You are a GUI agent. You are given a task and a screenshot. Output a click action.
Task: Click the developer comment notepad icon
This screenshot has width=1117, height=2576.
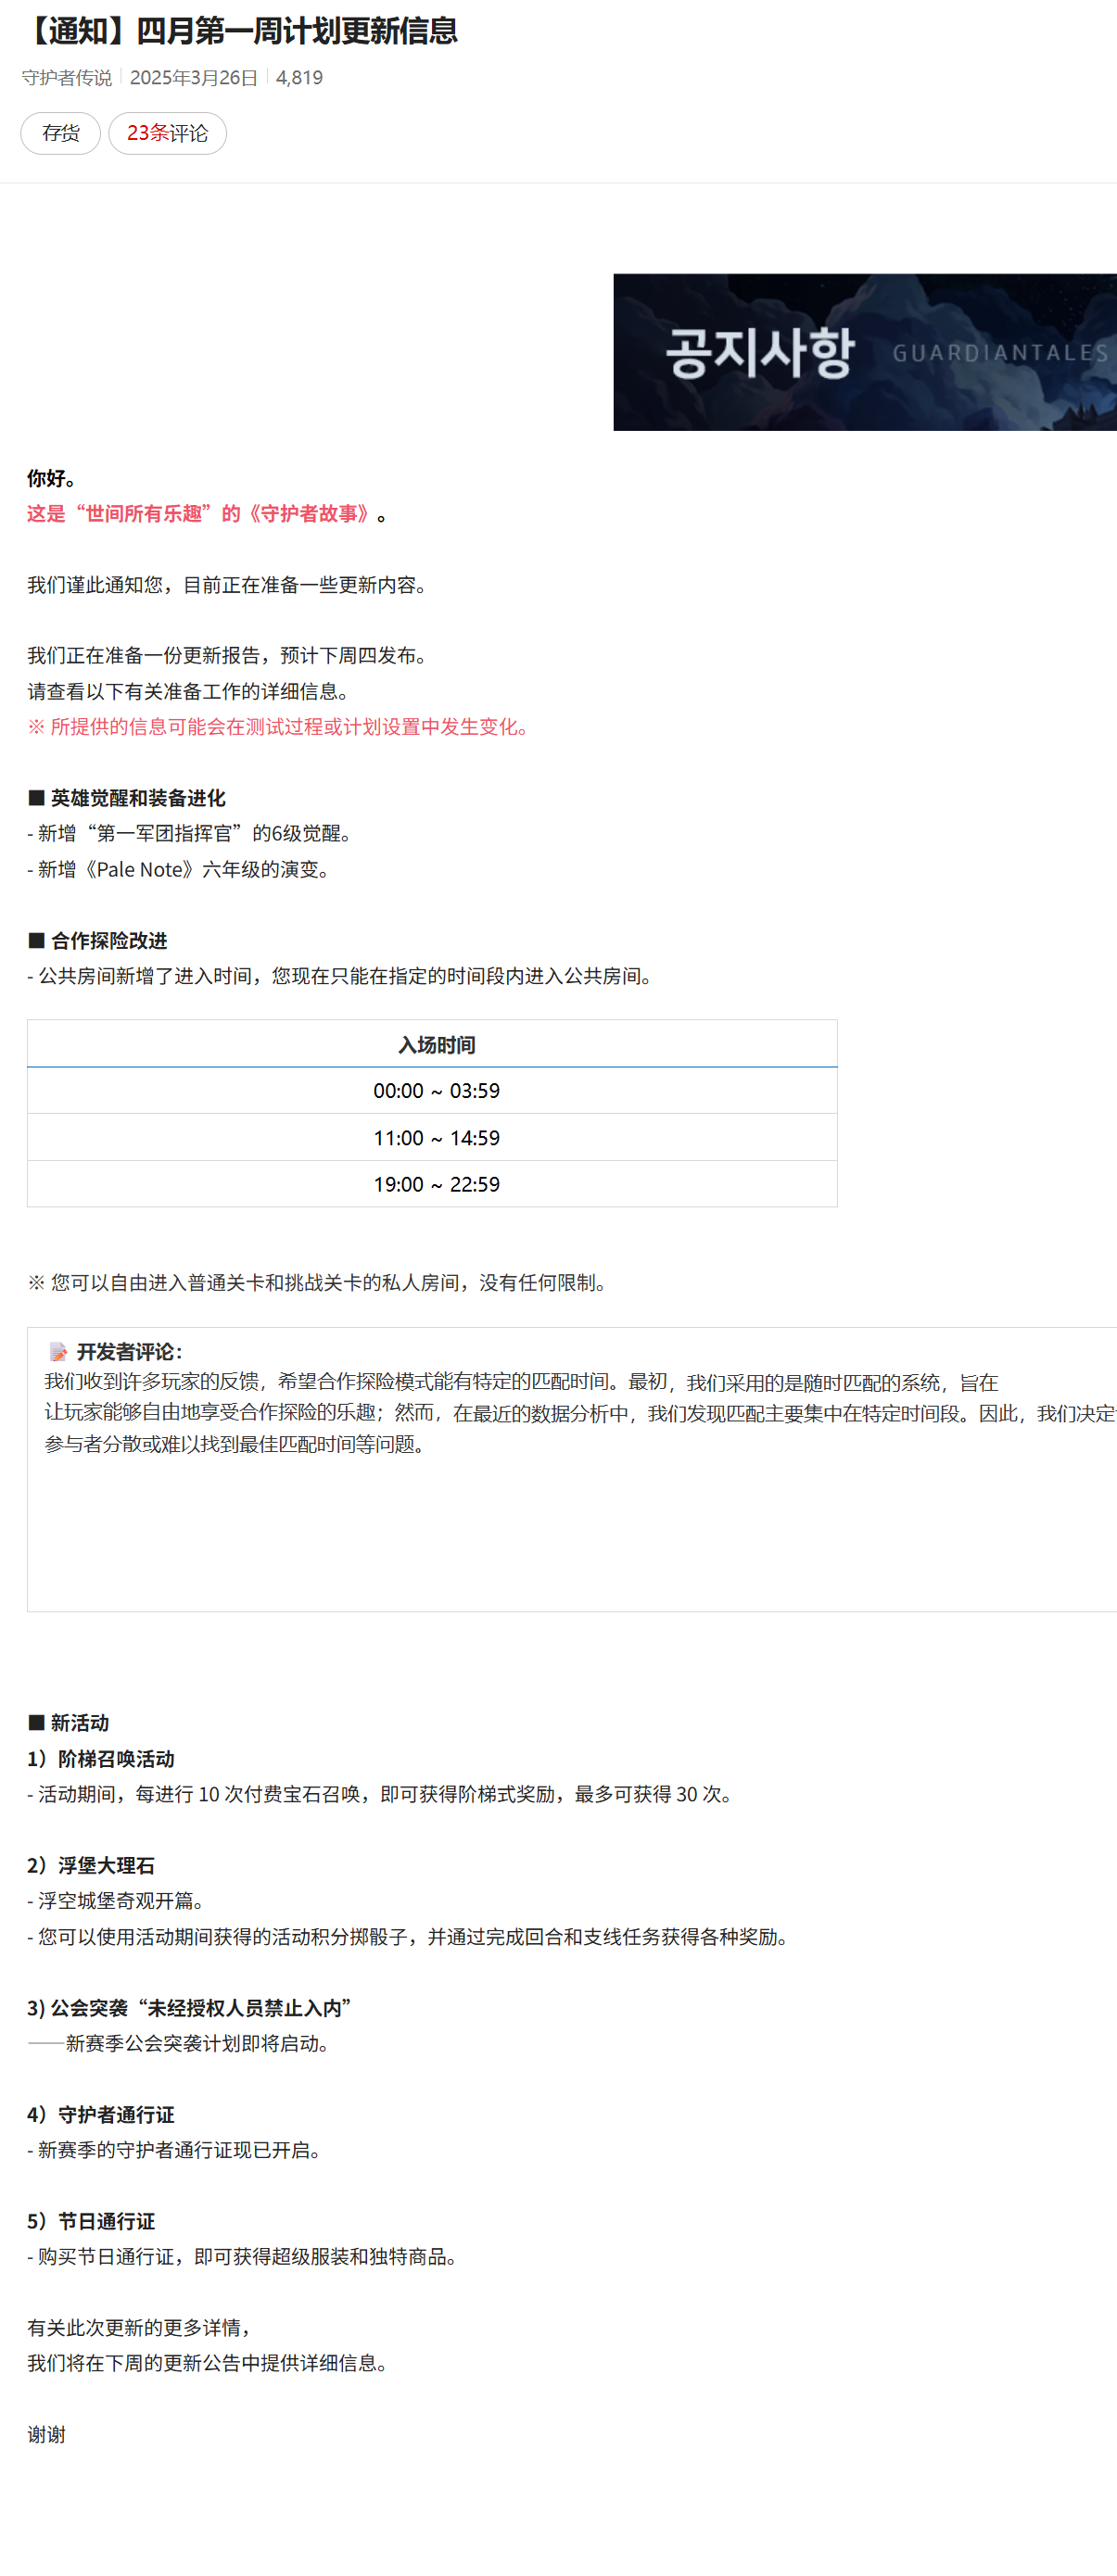point(58,1352)
